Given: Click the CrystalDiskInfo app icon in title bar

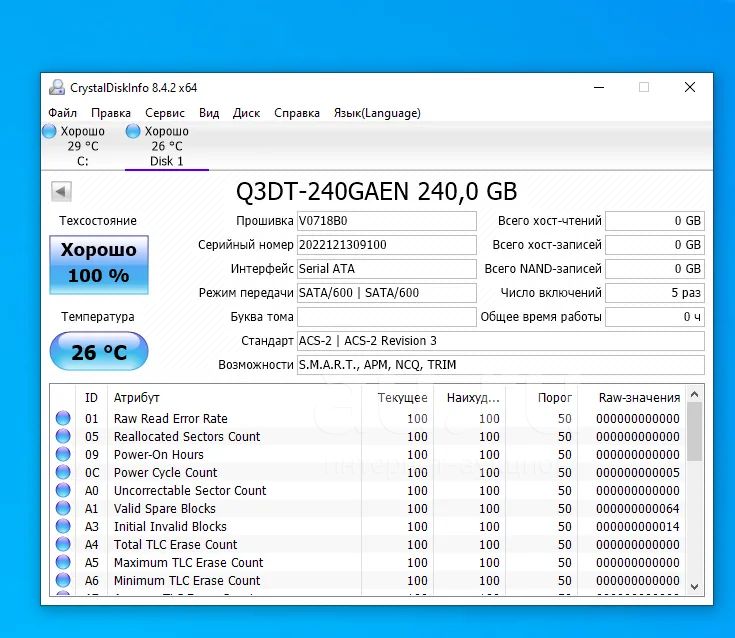Looking at the screenshot, I should tap(57, 87).
